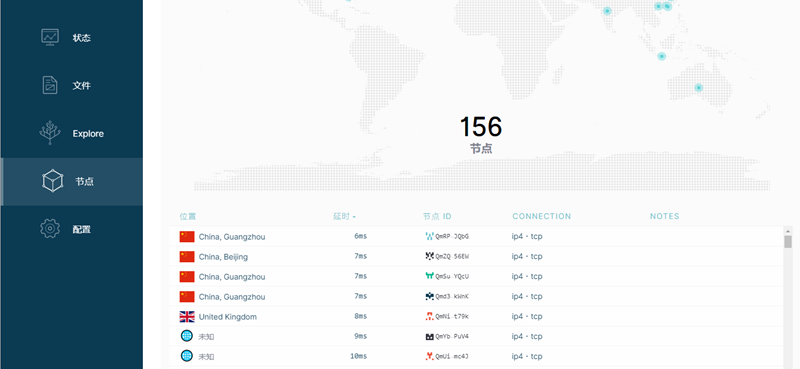Click the 6ms latency value

click(360, 236)
